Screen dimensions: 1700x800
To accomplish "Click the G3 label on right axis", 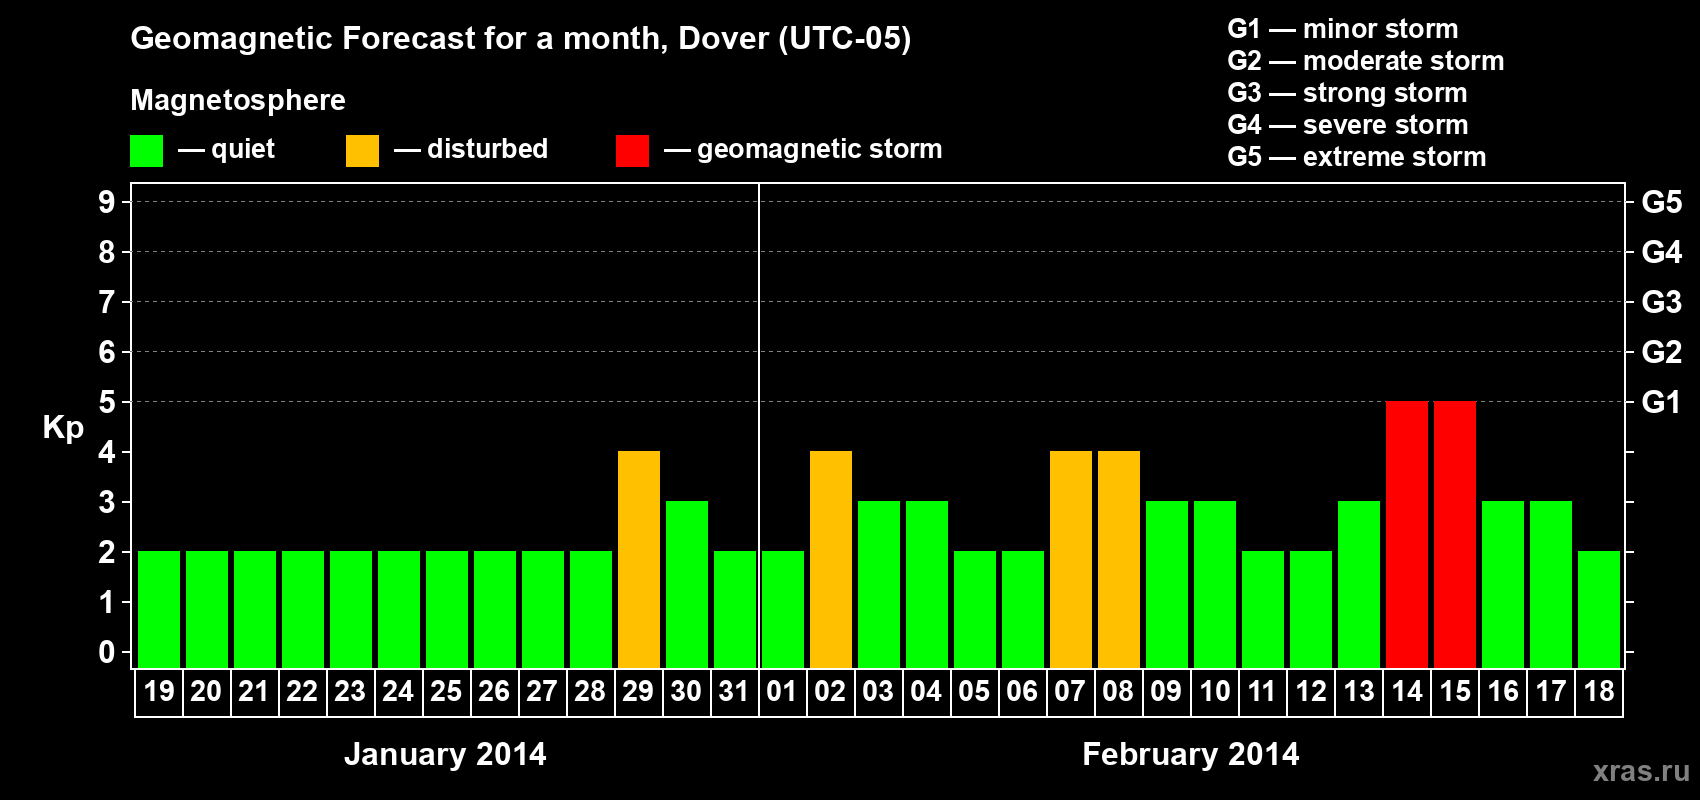I will (1662, 302).
